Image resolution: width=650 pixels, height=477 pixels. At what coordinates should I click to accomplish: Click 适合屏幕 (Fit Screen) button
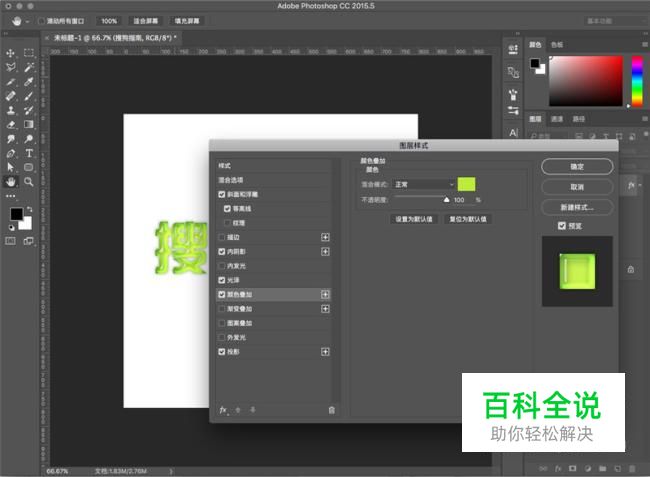coord(146,21)
